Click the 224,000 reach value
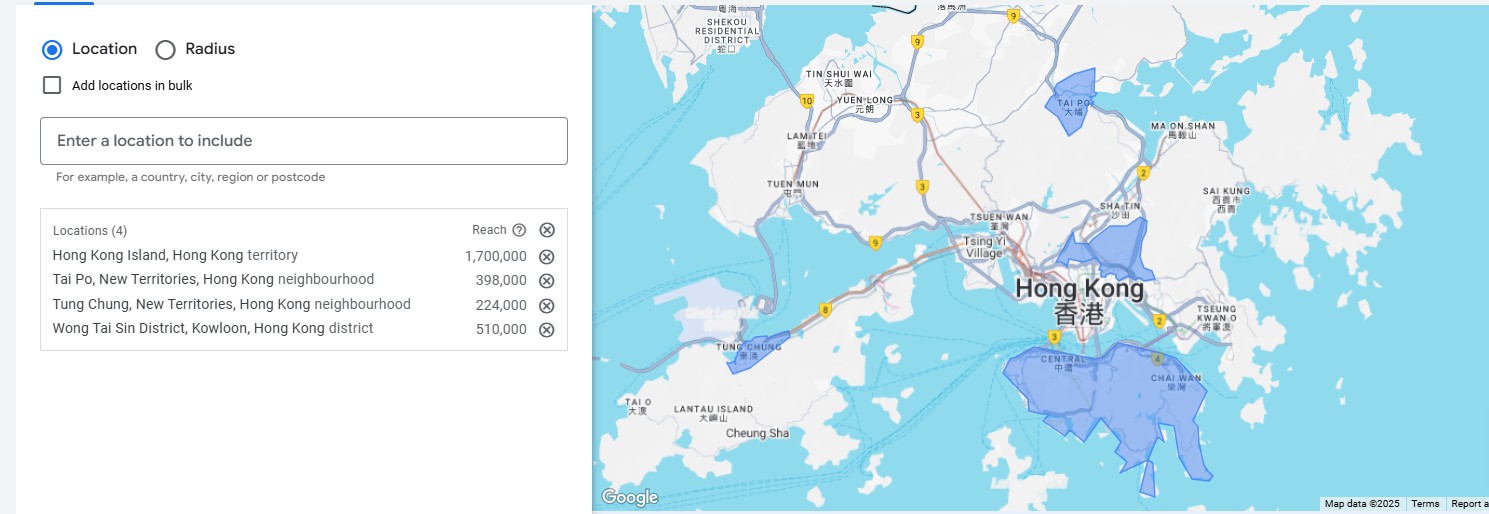Screen dimensions: 1489x514 click(501, 305)
